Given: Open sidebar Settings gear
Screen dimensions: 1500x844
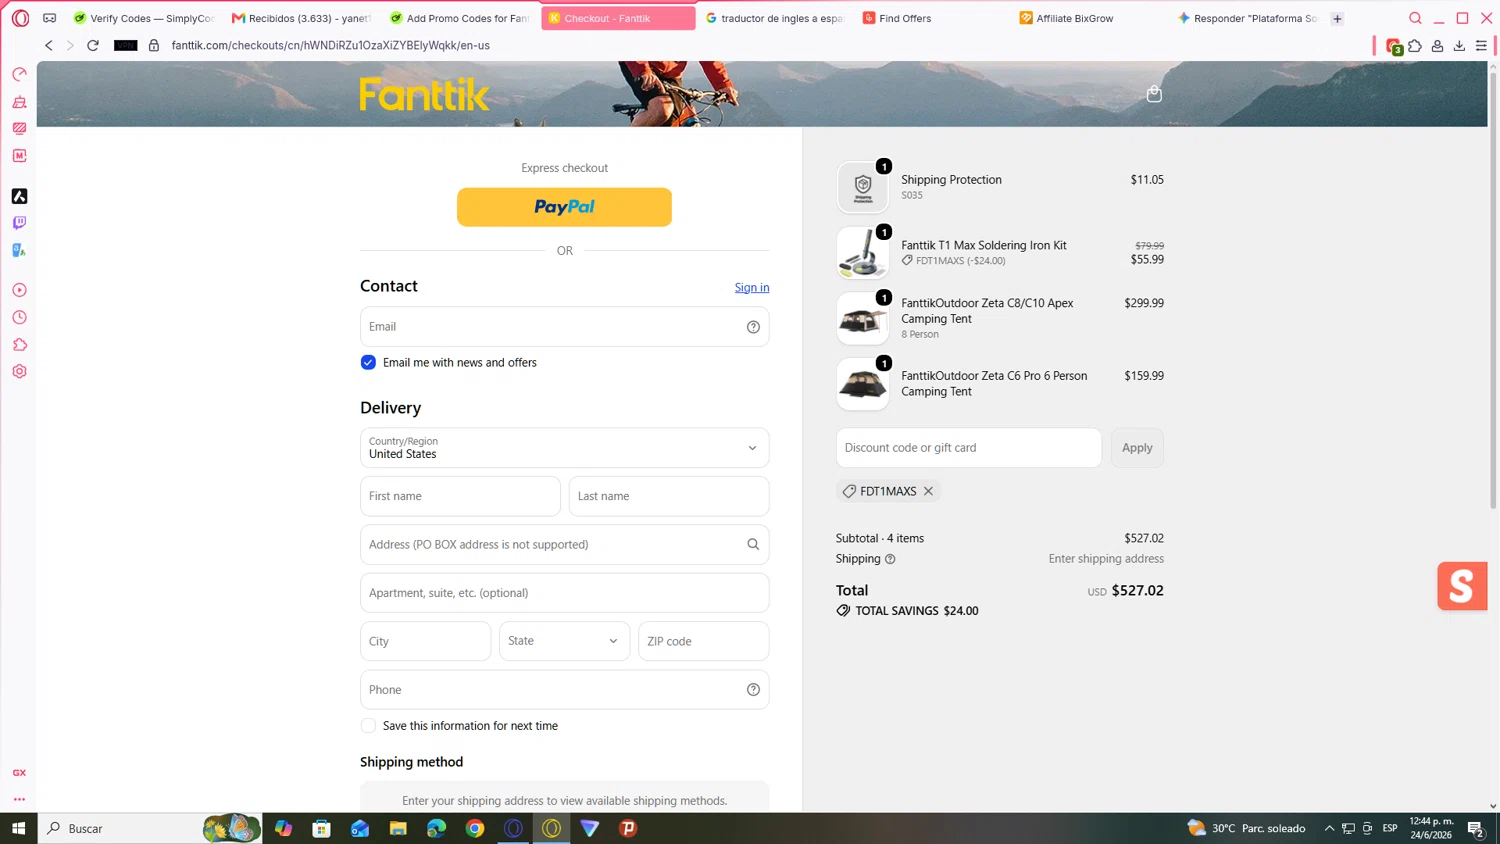Looking at the screenshot, I should tap(19, 371).
